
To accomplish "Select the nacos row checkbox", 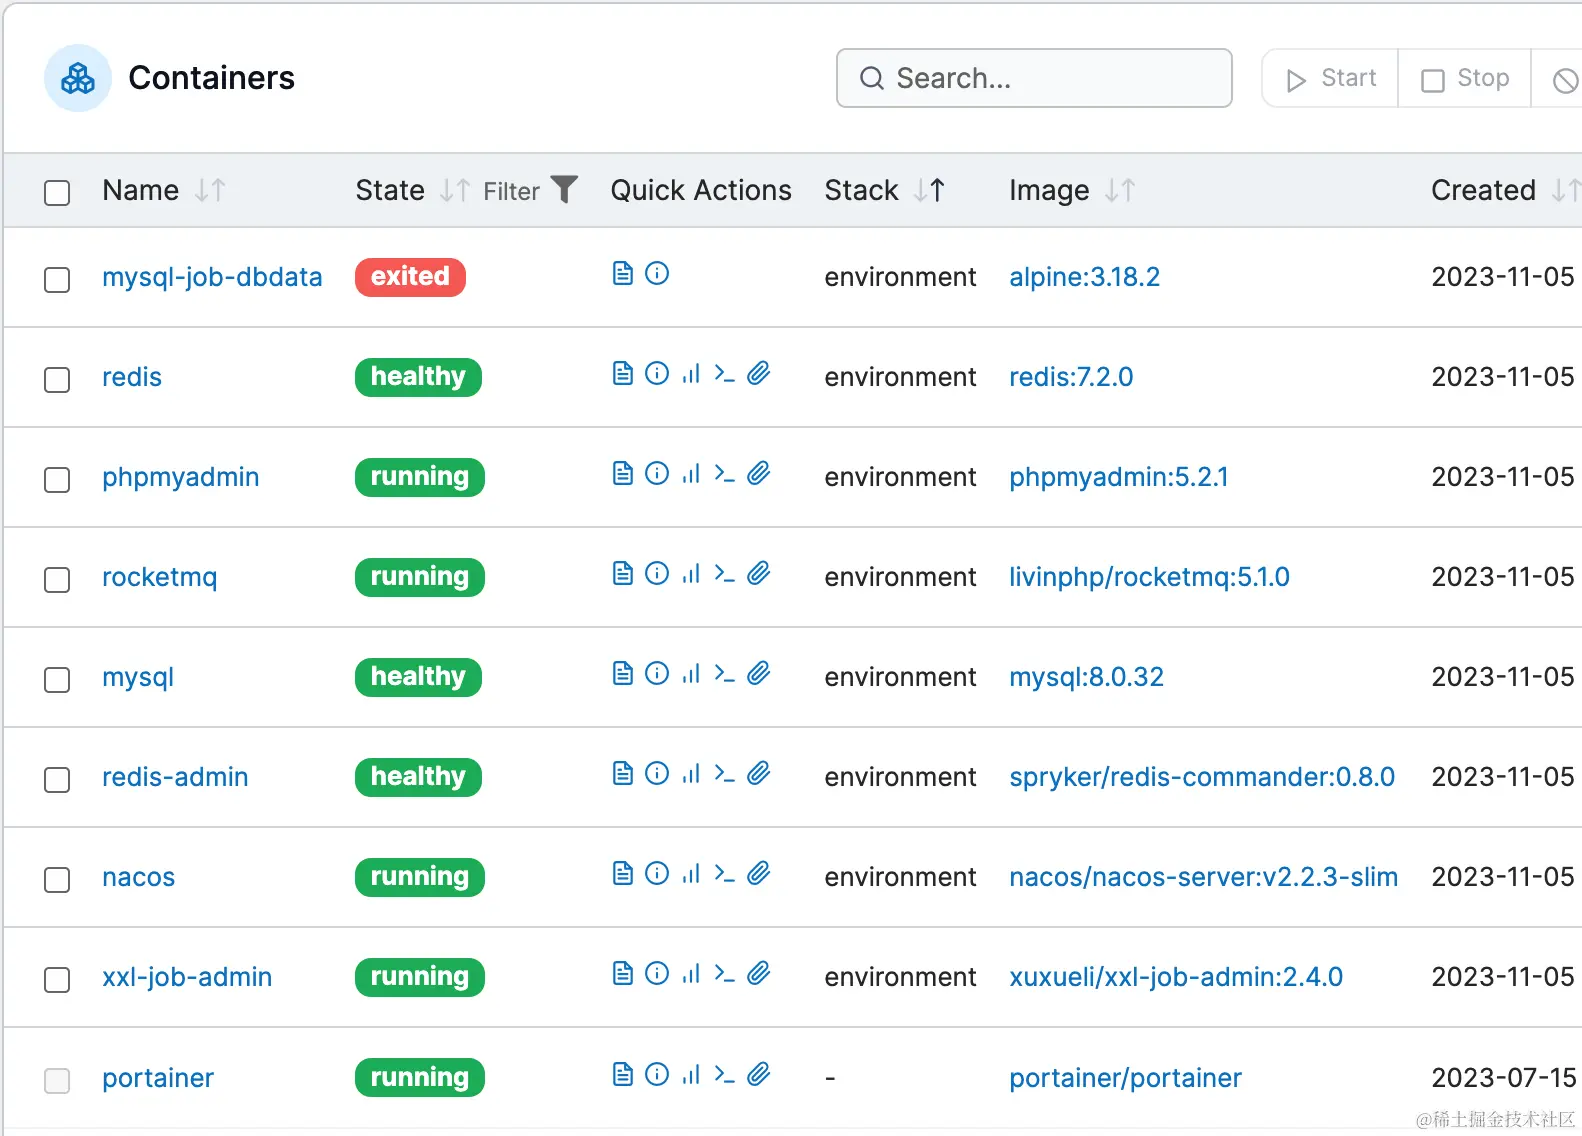I will (57, 879).
